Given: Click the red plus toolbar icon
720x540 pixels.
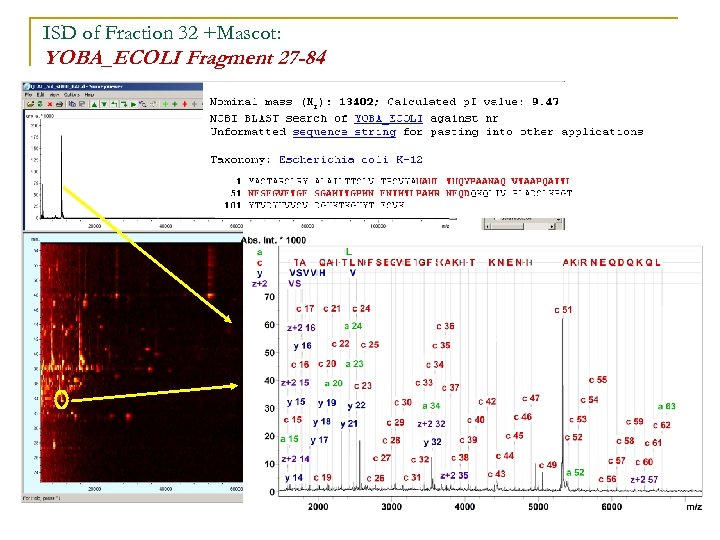Looking at the screenshot, I should (185, 104).
